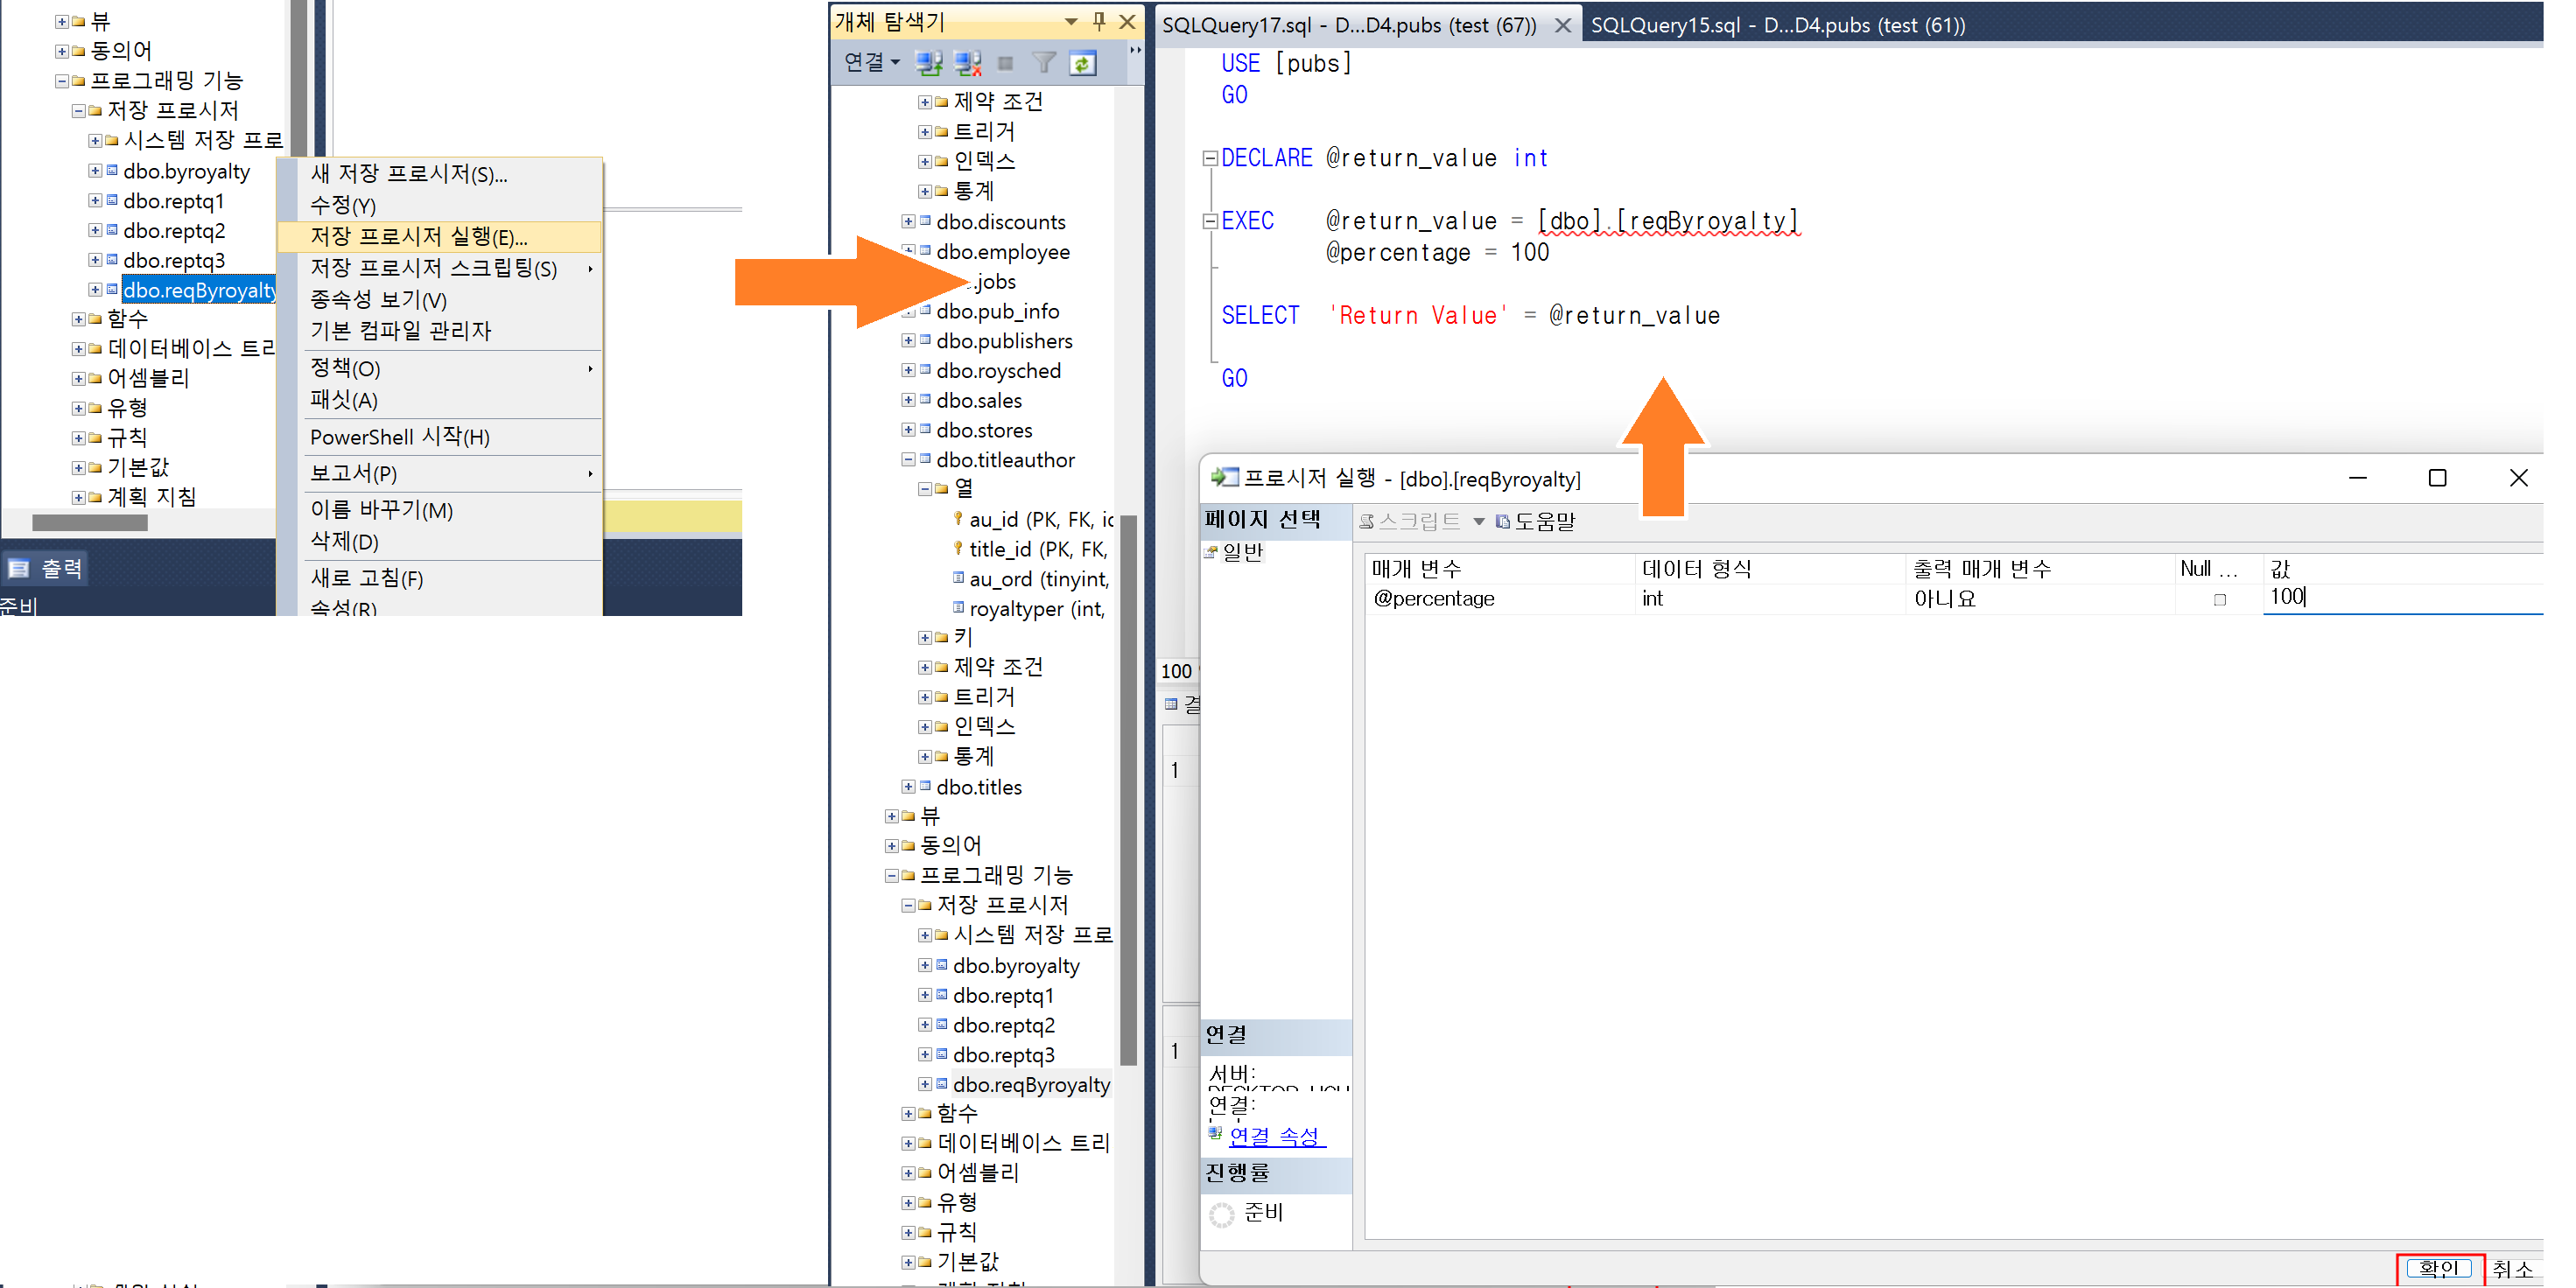Click the filter funnel icon

[x=1043, y=63]
